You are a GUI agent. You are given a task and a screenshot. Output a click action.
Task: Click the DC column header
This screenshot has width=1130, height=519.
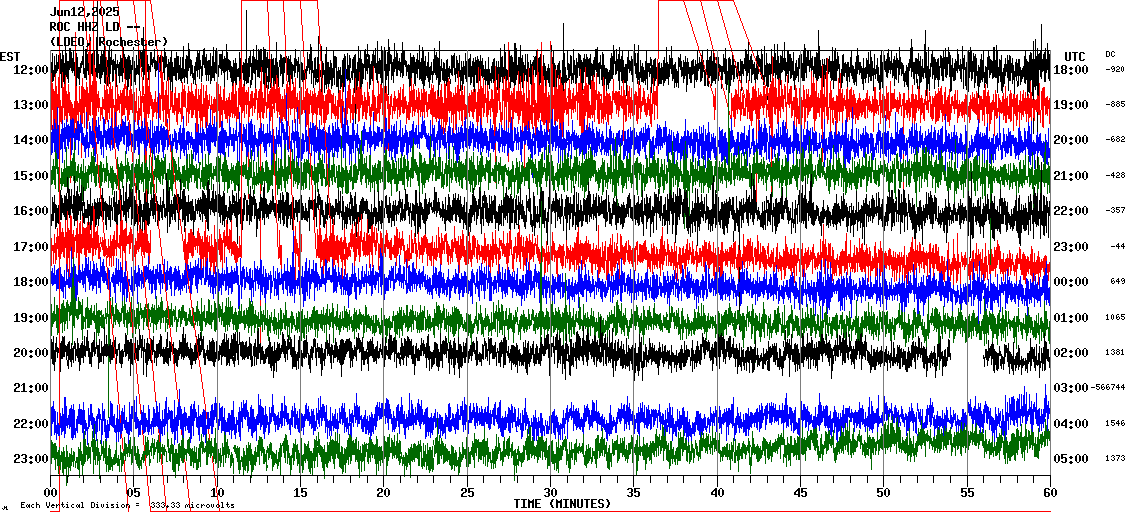pyautogui.click(x=1110, y=54)
